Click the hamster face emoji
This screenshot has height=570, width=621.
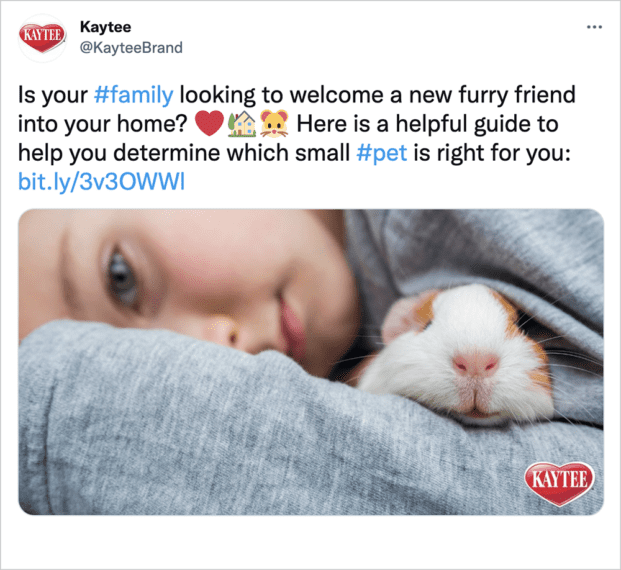[274, 124]
